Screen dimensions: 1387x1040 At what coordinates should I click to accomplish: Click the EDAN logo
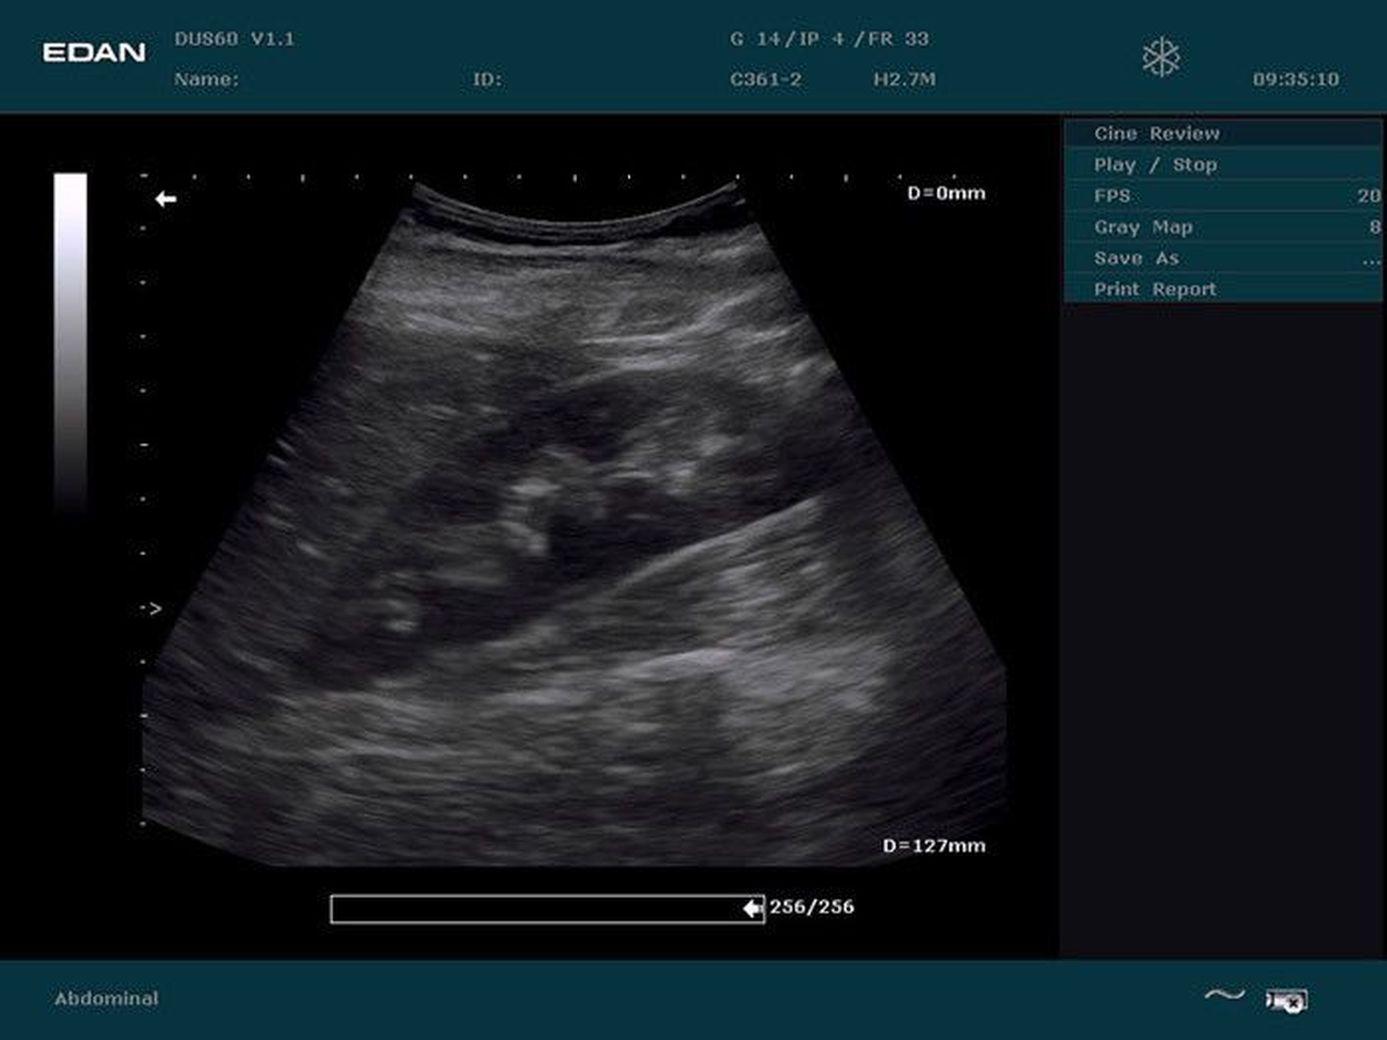[94, 52]
